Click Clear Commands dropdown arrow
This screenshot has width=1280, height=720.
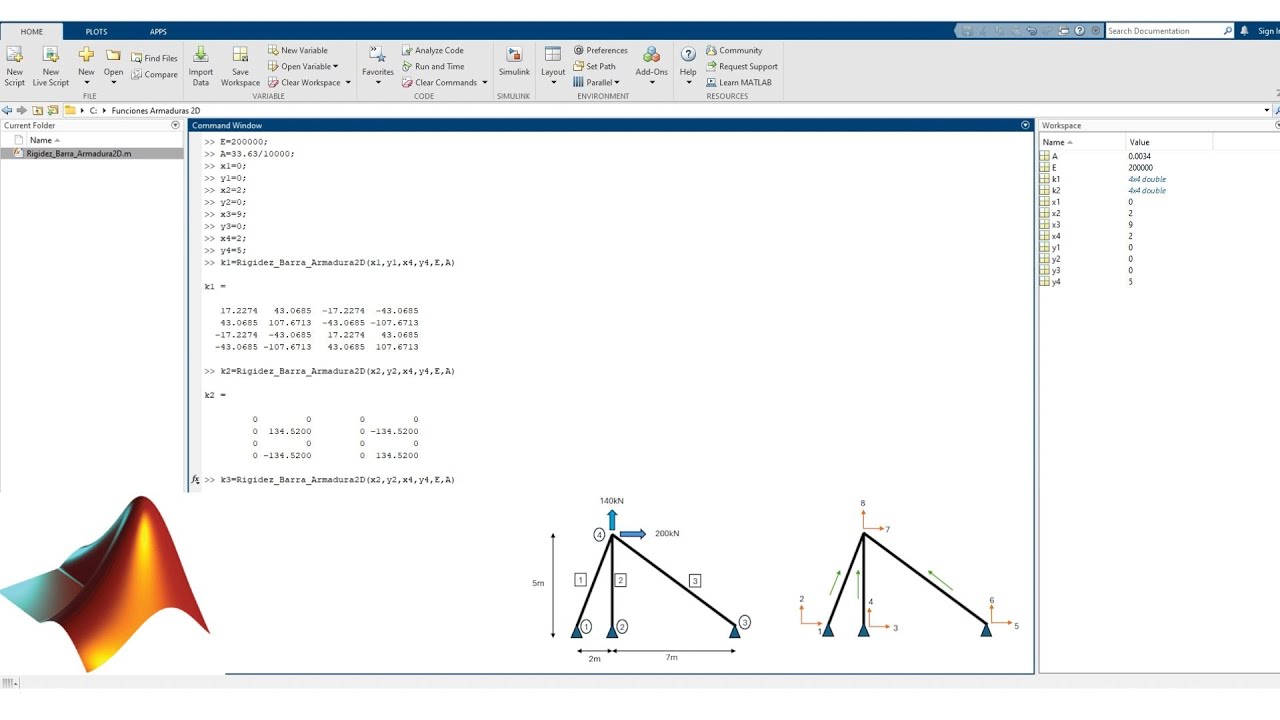pyautogui.click(x=485, y=83)
